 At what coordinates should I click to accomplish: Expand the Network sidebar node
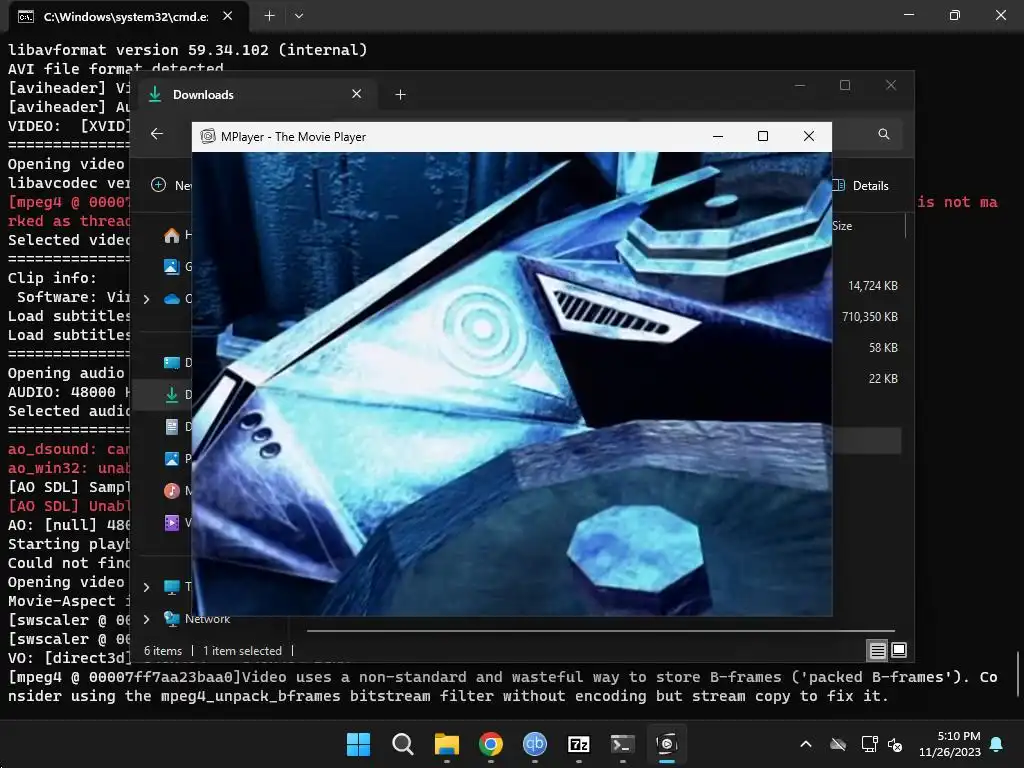[146, 619]
